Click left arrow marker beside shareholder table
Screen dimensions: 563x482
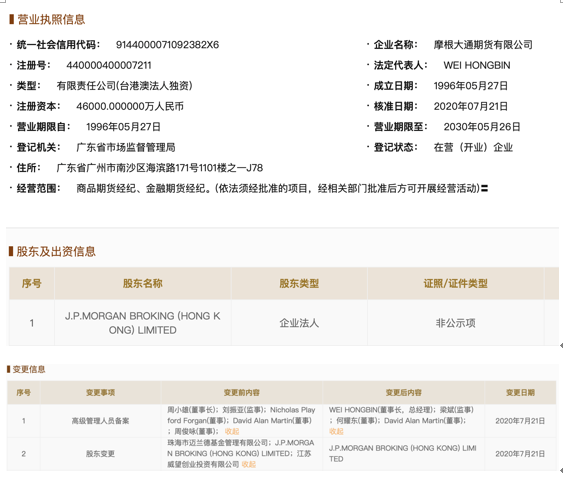pyautogui.click(x=561, y=346)
